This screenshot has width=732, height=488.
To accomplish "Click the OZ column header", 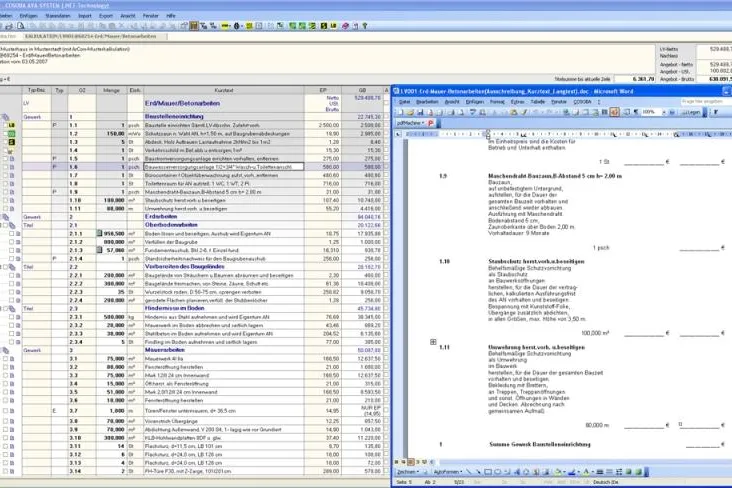I will point(82,90).
